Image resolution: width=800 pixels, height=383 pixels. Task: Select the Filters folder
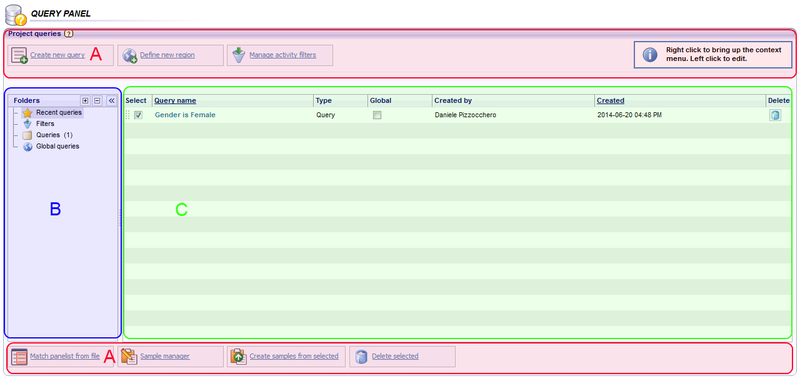pos(45,124)
